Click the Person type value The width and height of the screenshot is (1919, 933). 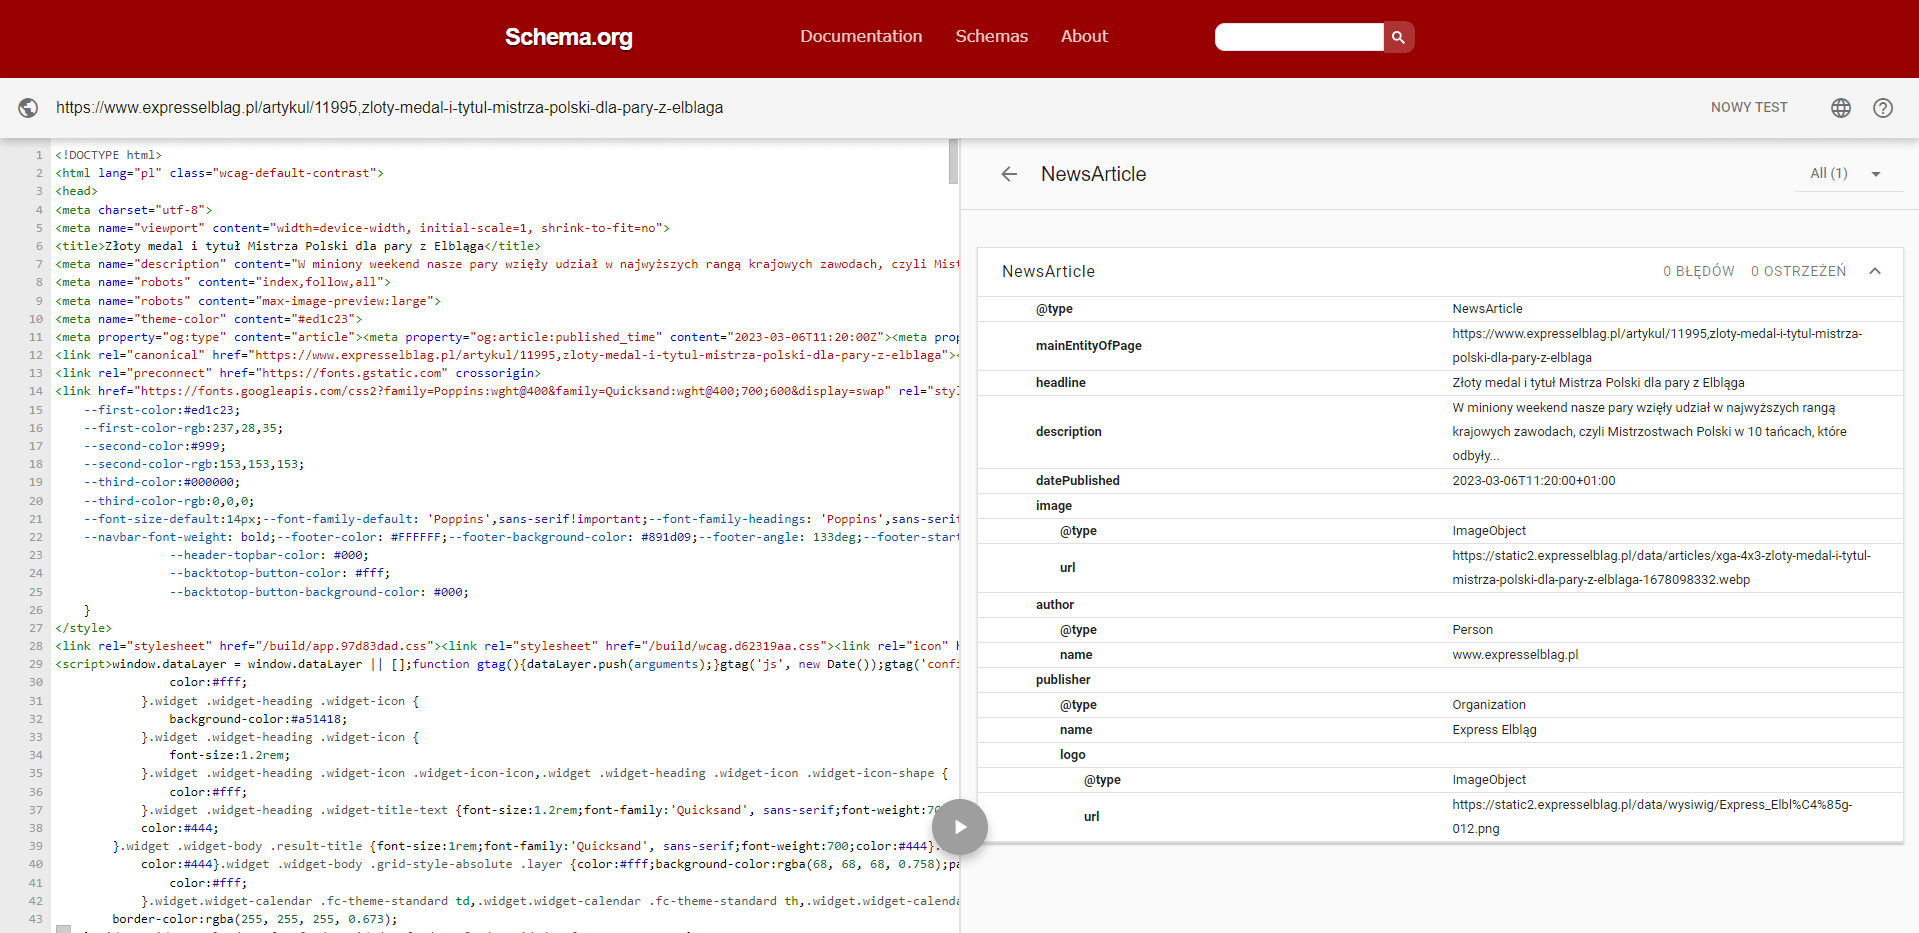(1472, 630)
